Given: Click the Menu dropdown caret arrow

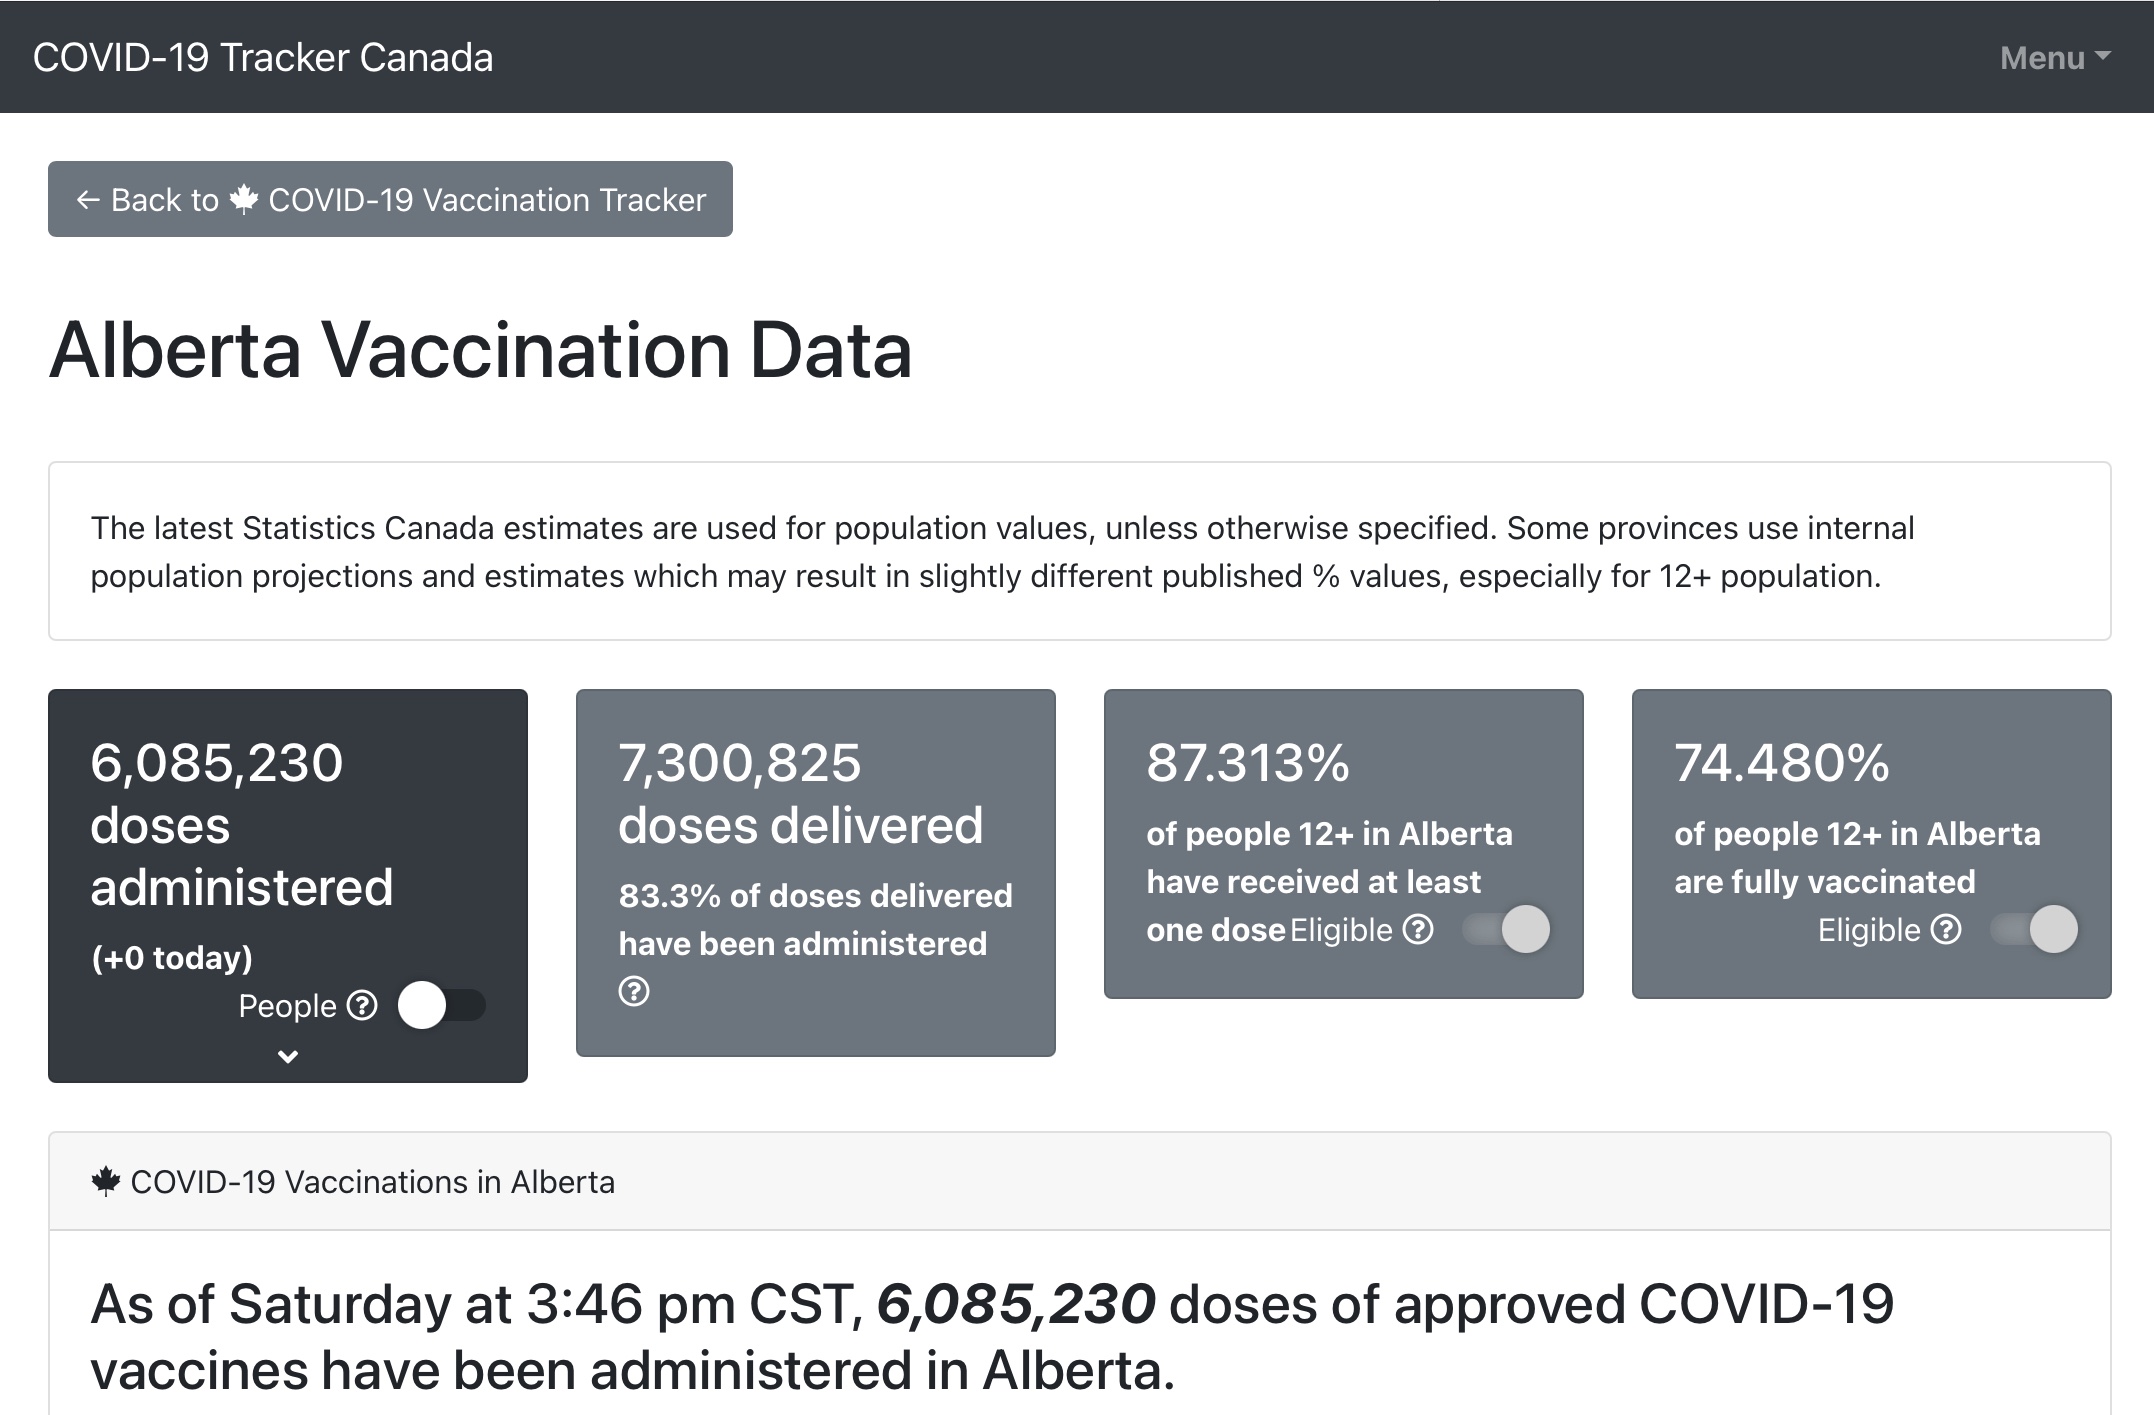Looking at the screenshot, I should click(2102, 56).
